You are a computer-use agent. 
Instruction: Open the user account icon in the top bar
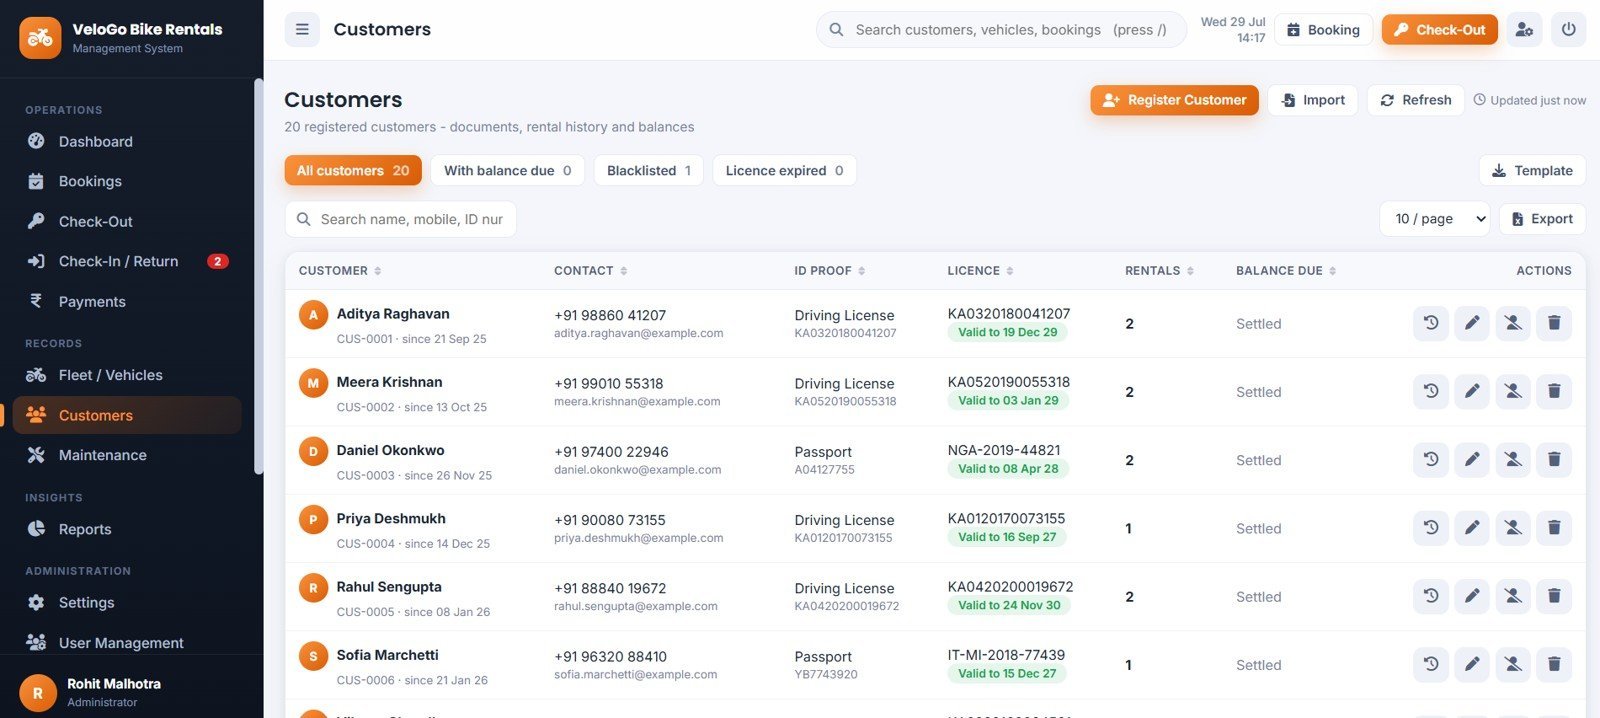click(x=1524, y=30)
